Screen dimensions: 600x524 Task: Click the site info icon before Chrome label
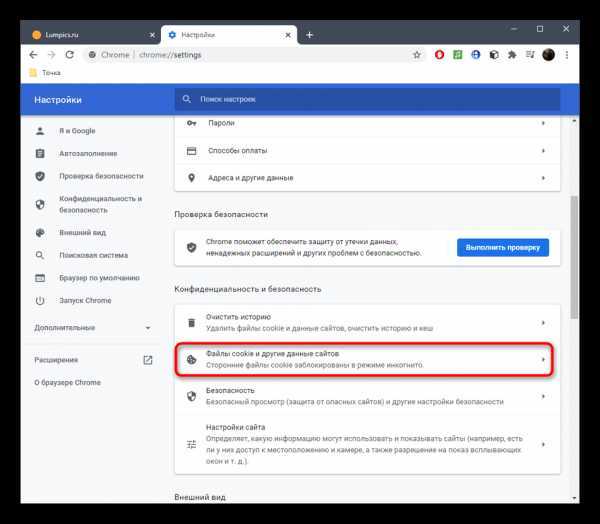(92, 55)
